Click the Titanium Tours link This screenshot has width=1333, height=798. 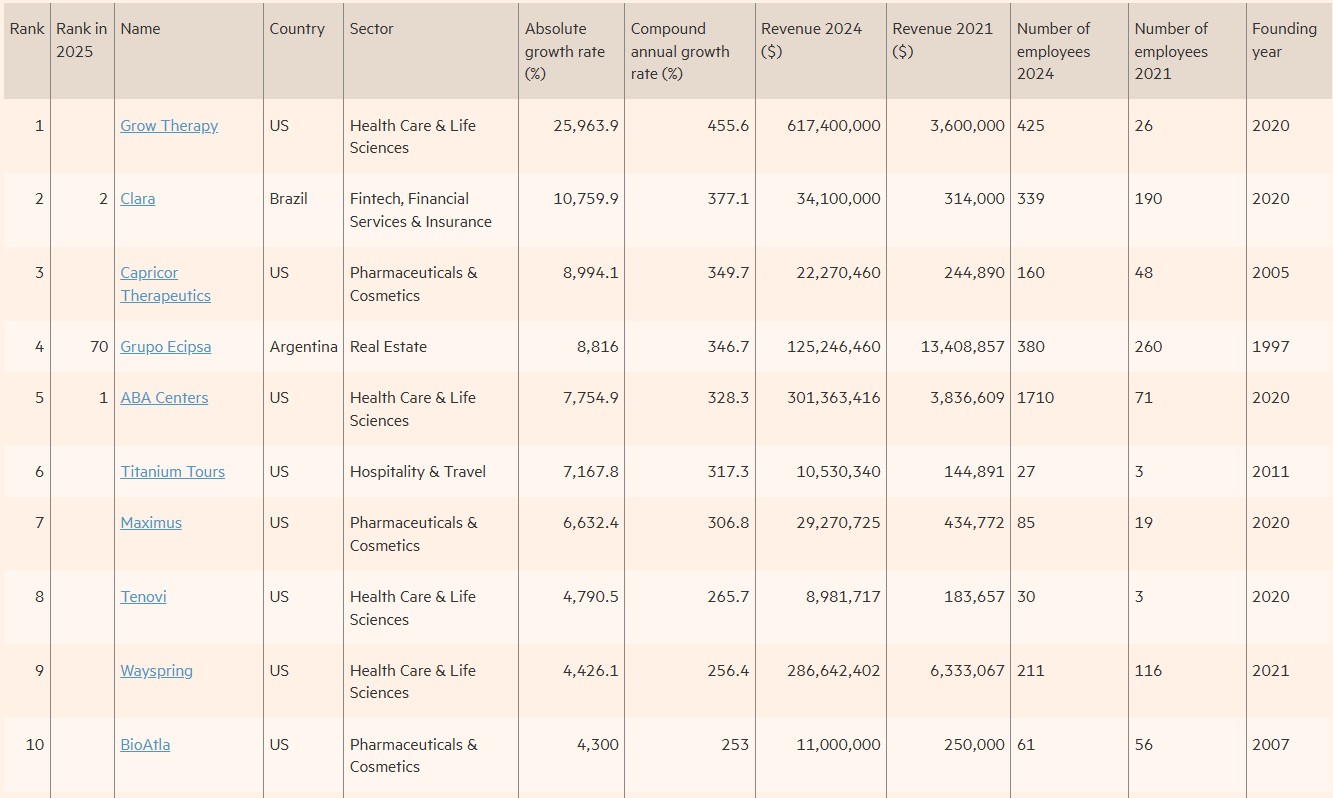click(x=172, y=472)
